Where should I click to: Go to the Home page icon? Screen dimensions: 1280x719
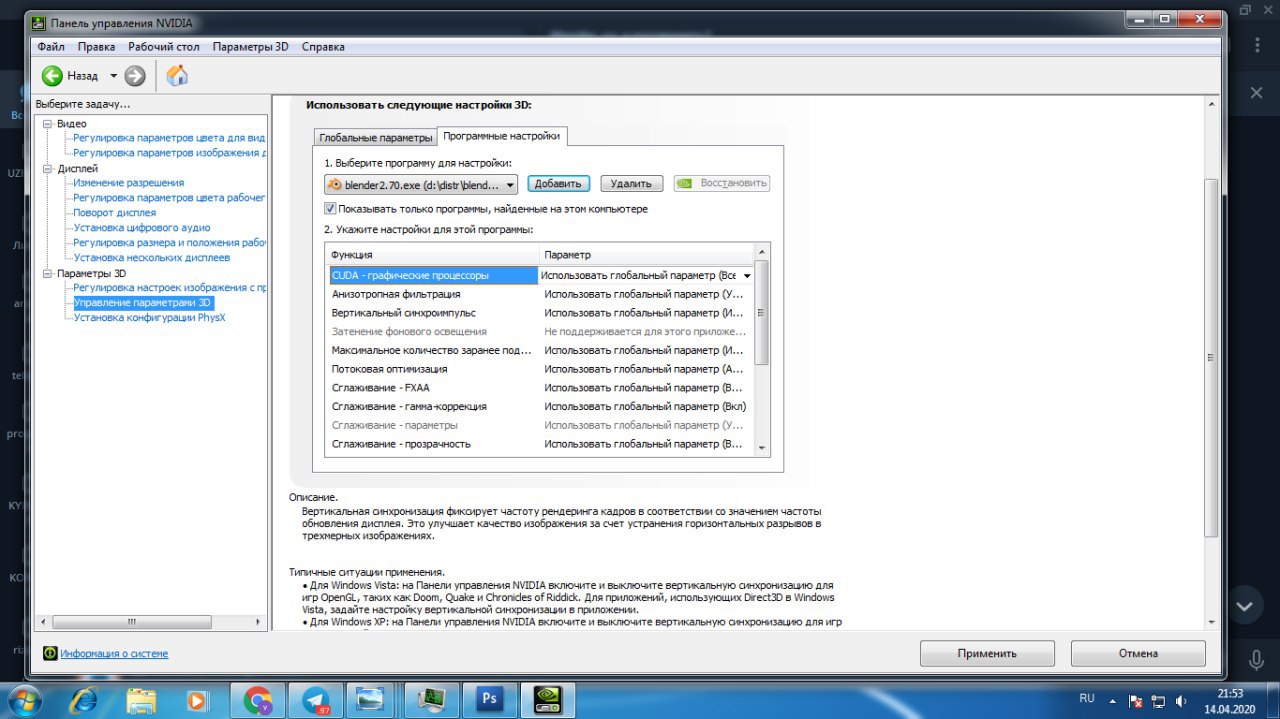(177, 76)
